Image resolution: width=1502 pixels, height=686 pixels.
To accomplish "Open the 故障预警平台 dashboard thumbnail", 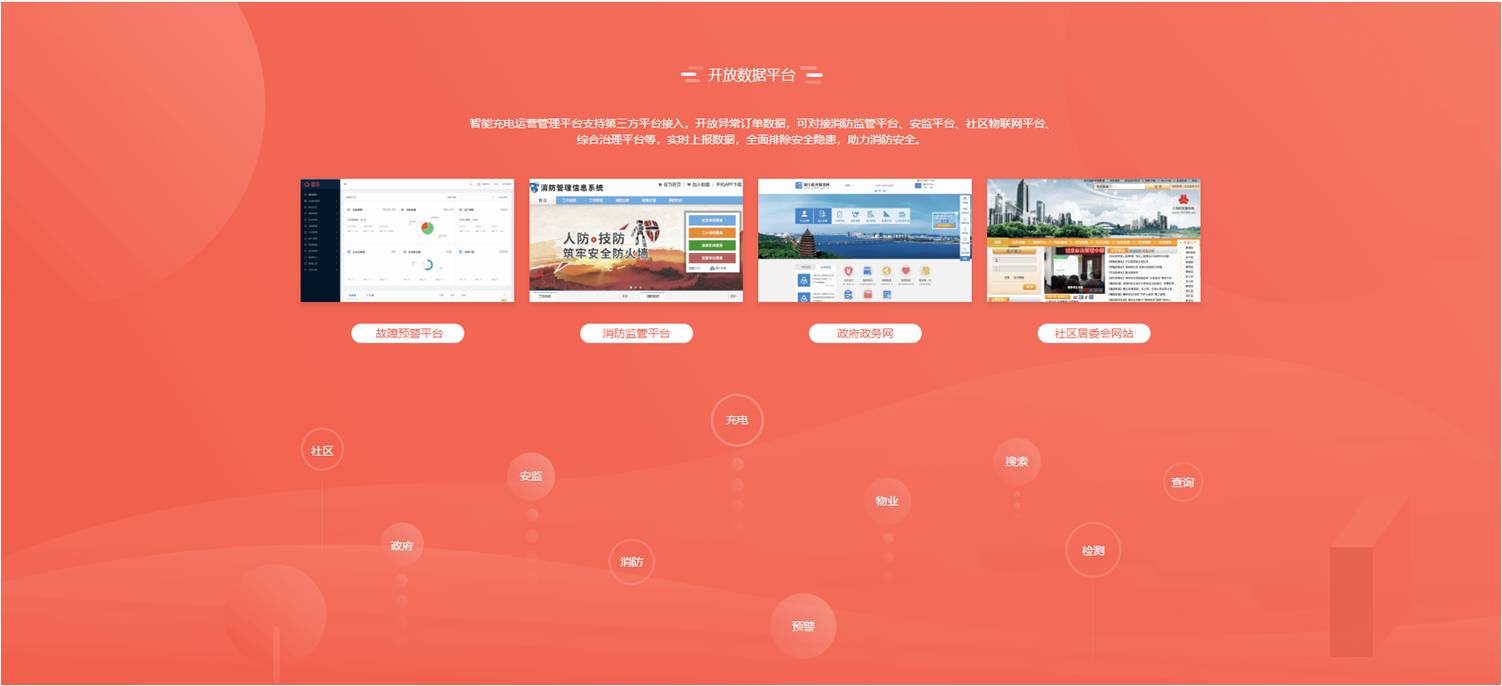I will 407,240.
